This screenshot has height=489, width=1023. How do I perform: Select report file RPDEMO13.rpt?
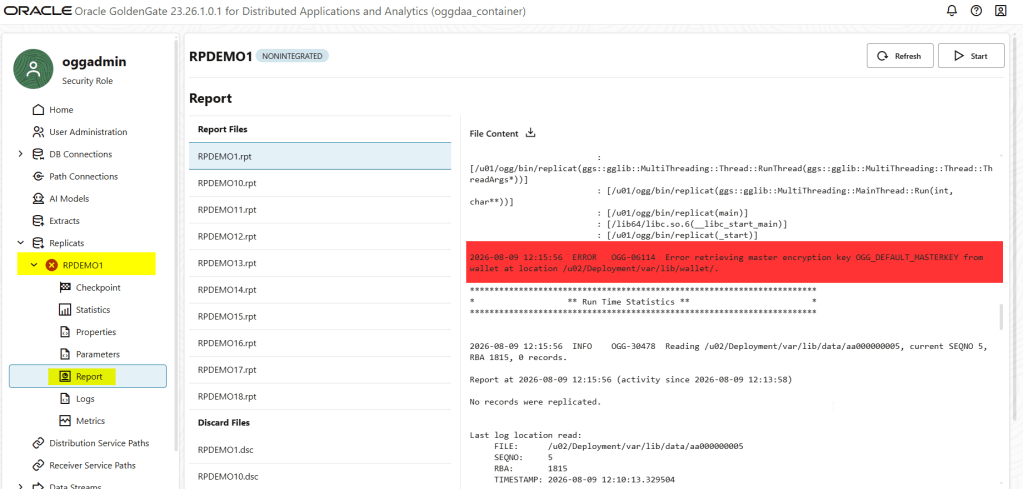pyautogui.click(x=320, y=263)
